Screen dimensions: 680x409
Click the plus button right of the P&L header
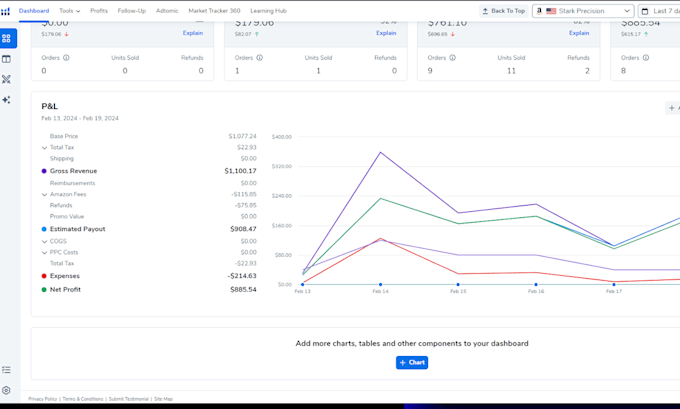point(672,108)
